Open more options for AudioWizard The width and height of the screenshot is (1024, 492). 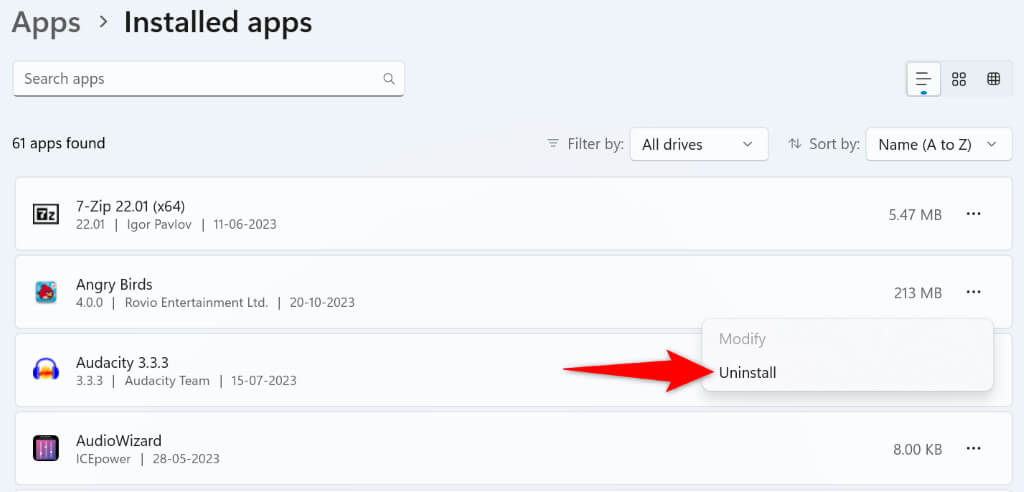973,449
